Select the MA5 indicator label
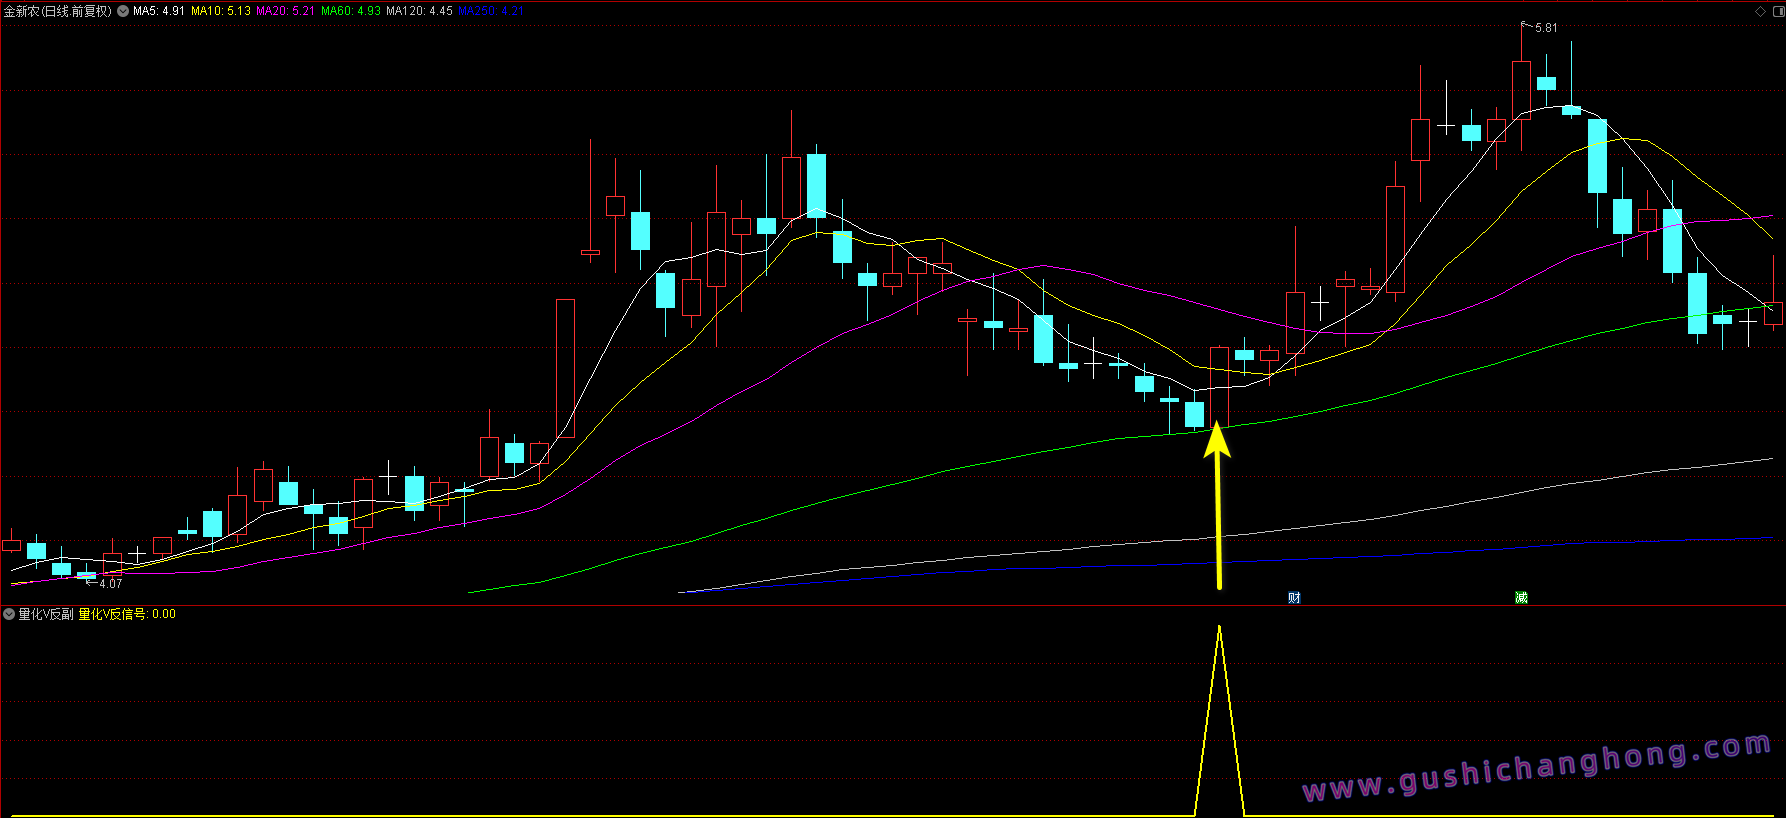 (x=159, y=11)
